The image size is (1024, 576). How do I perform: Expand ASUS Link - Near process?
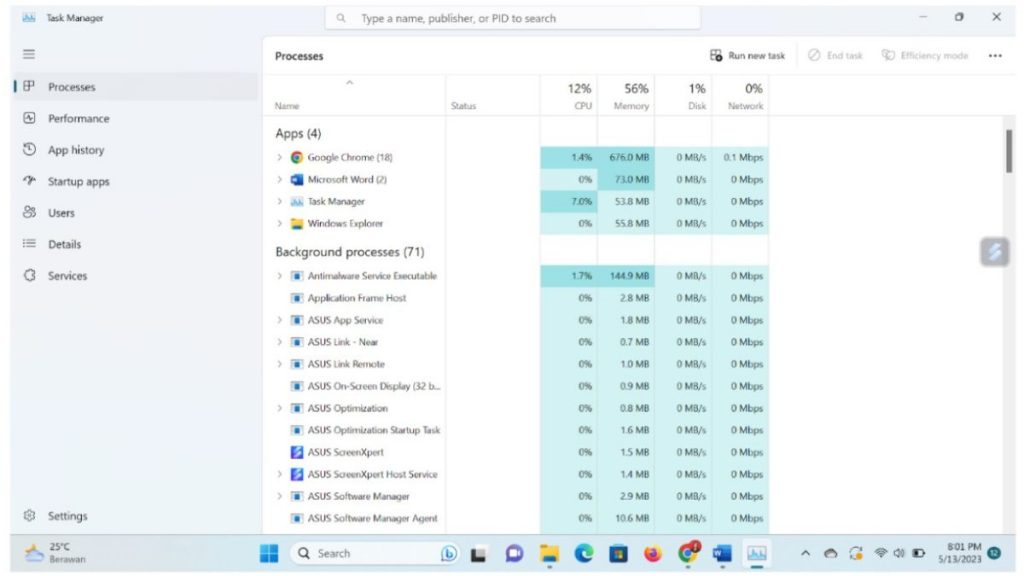click(x=280, y=342)
